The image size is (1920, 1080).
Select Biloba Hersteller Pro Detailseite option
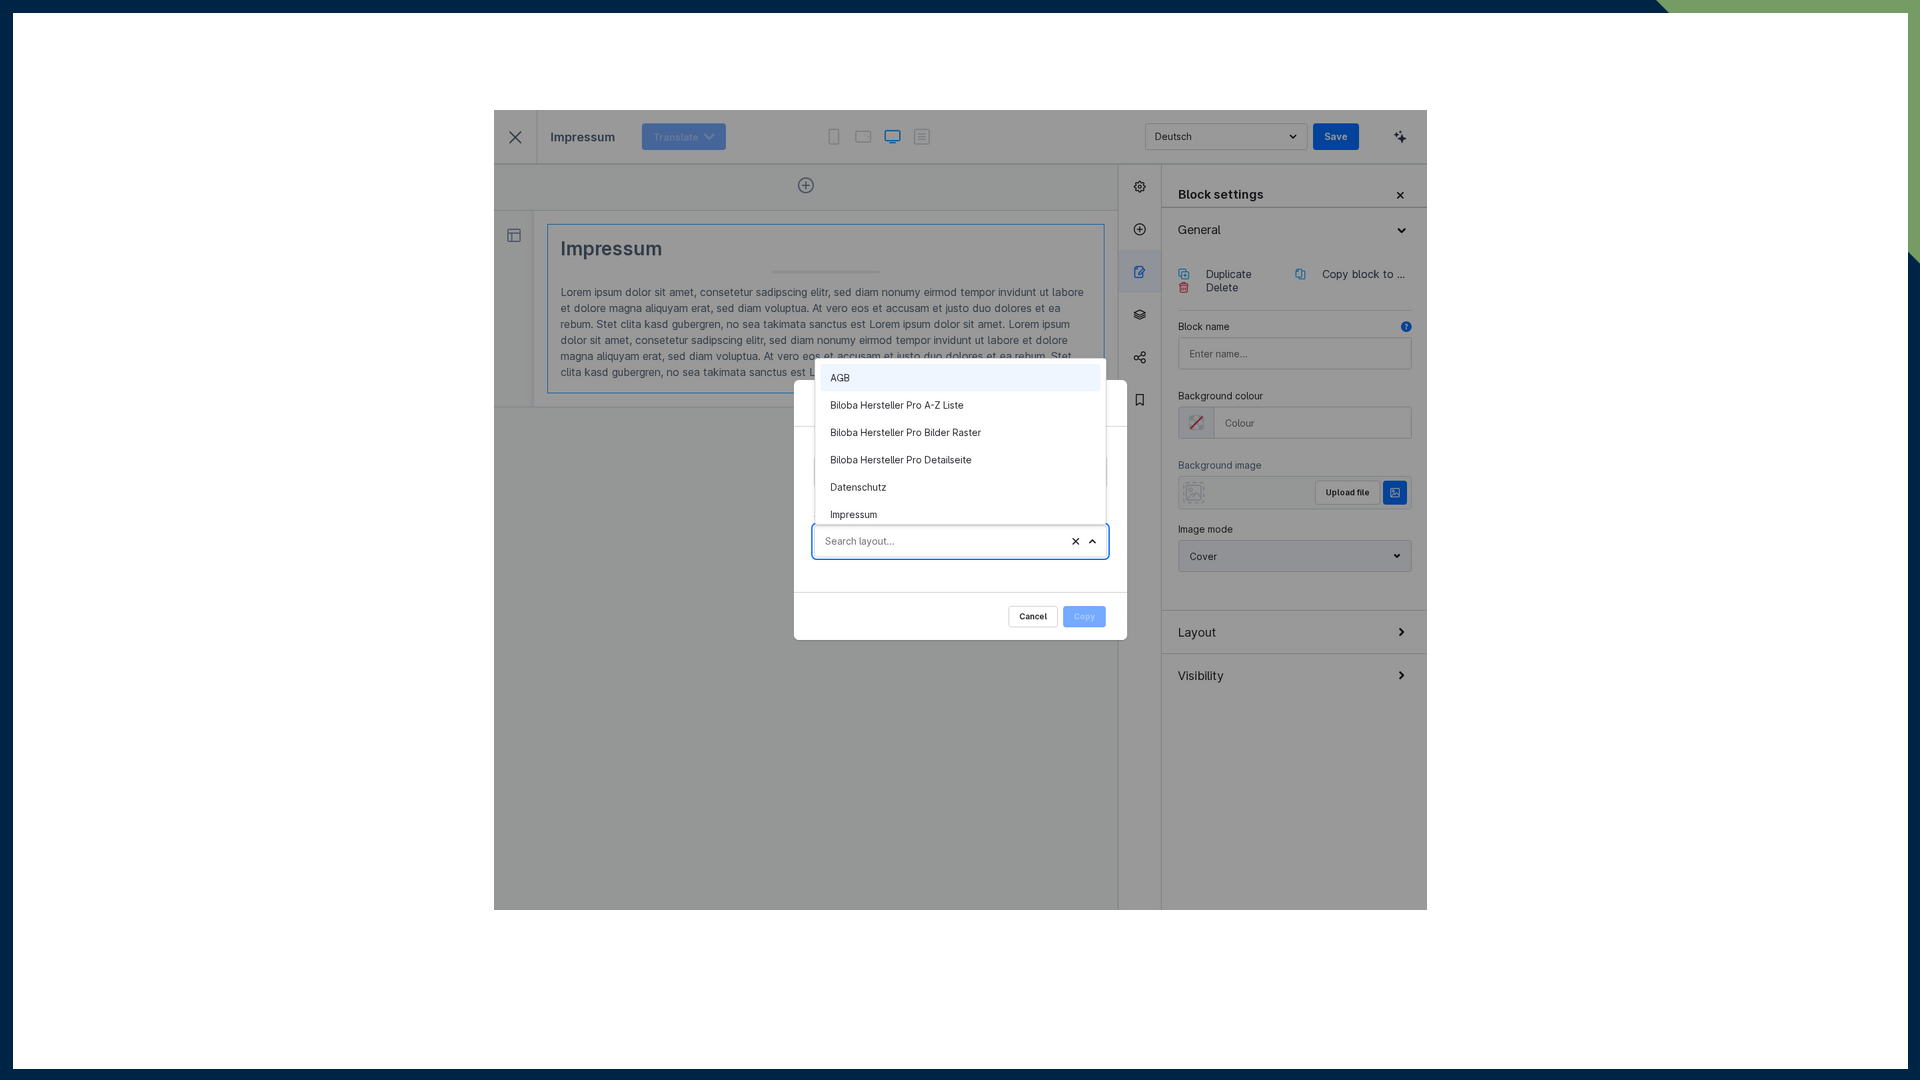tap(960, 460)
